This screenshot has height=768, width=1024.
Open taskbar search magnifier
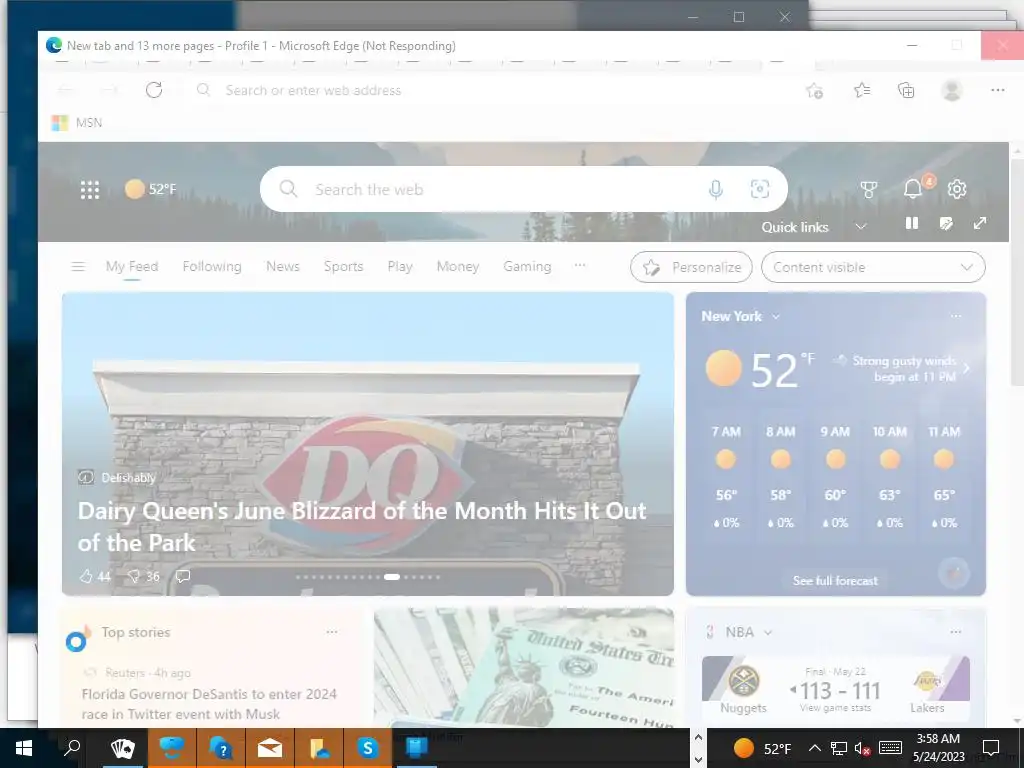tap(72, 748)
